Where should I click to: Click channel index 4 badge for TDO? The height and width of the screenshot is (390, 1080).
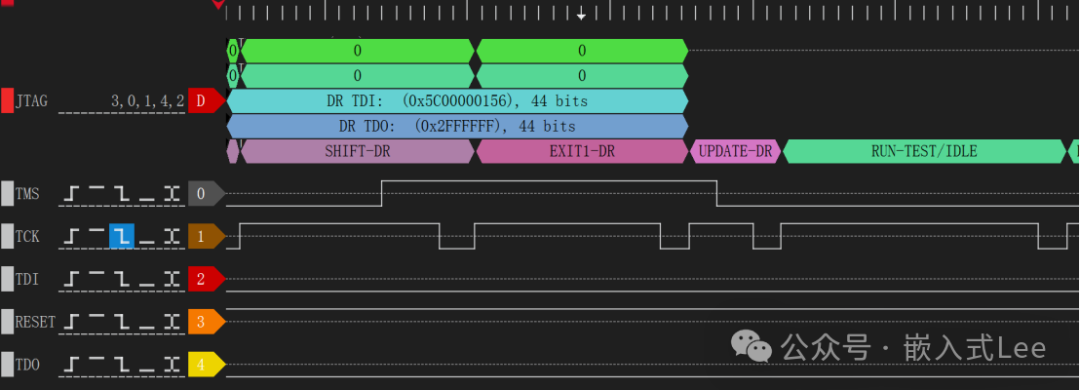(206, 365)
